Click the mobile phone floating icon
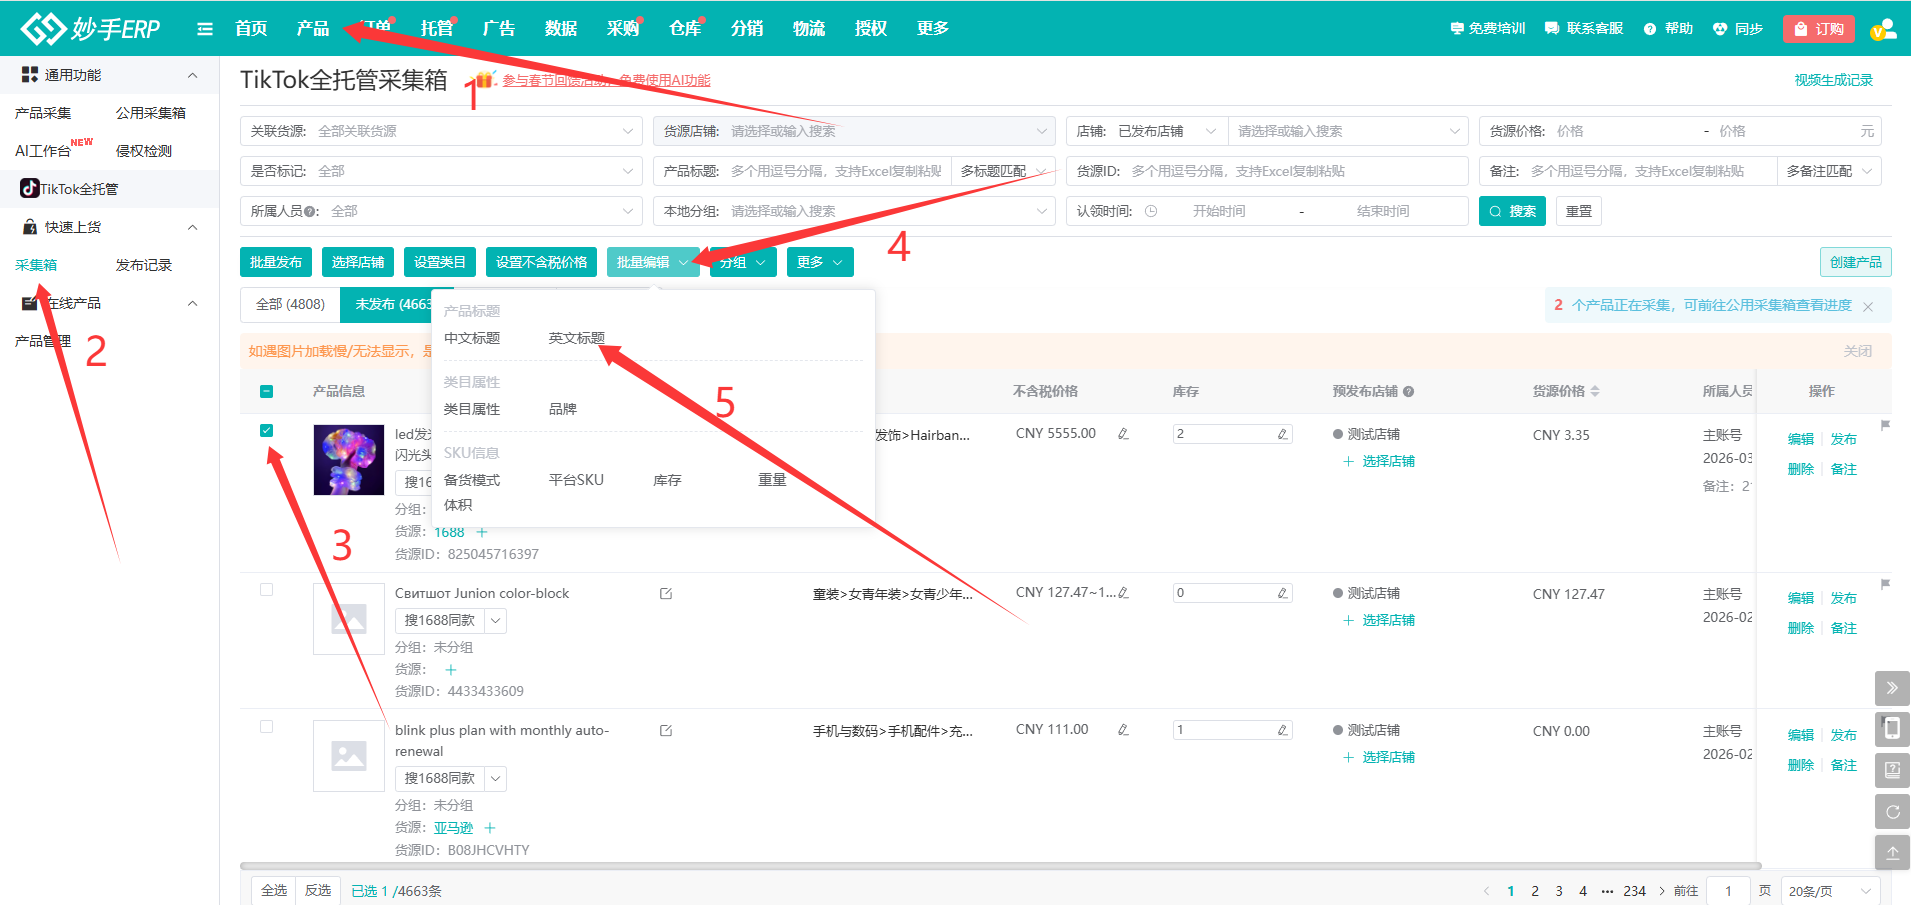This screenshot has height=905, width=1911. pos(1892,729)
